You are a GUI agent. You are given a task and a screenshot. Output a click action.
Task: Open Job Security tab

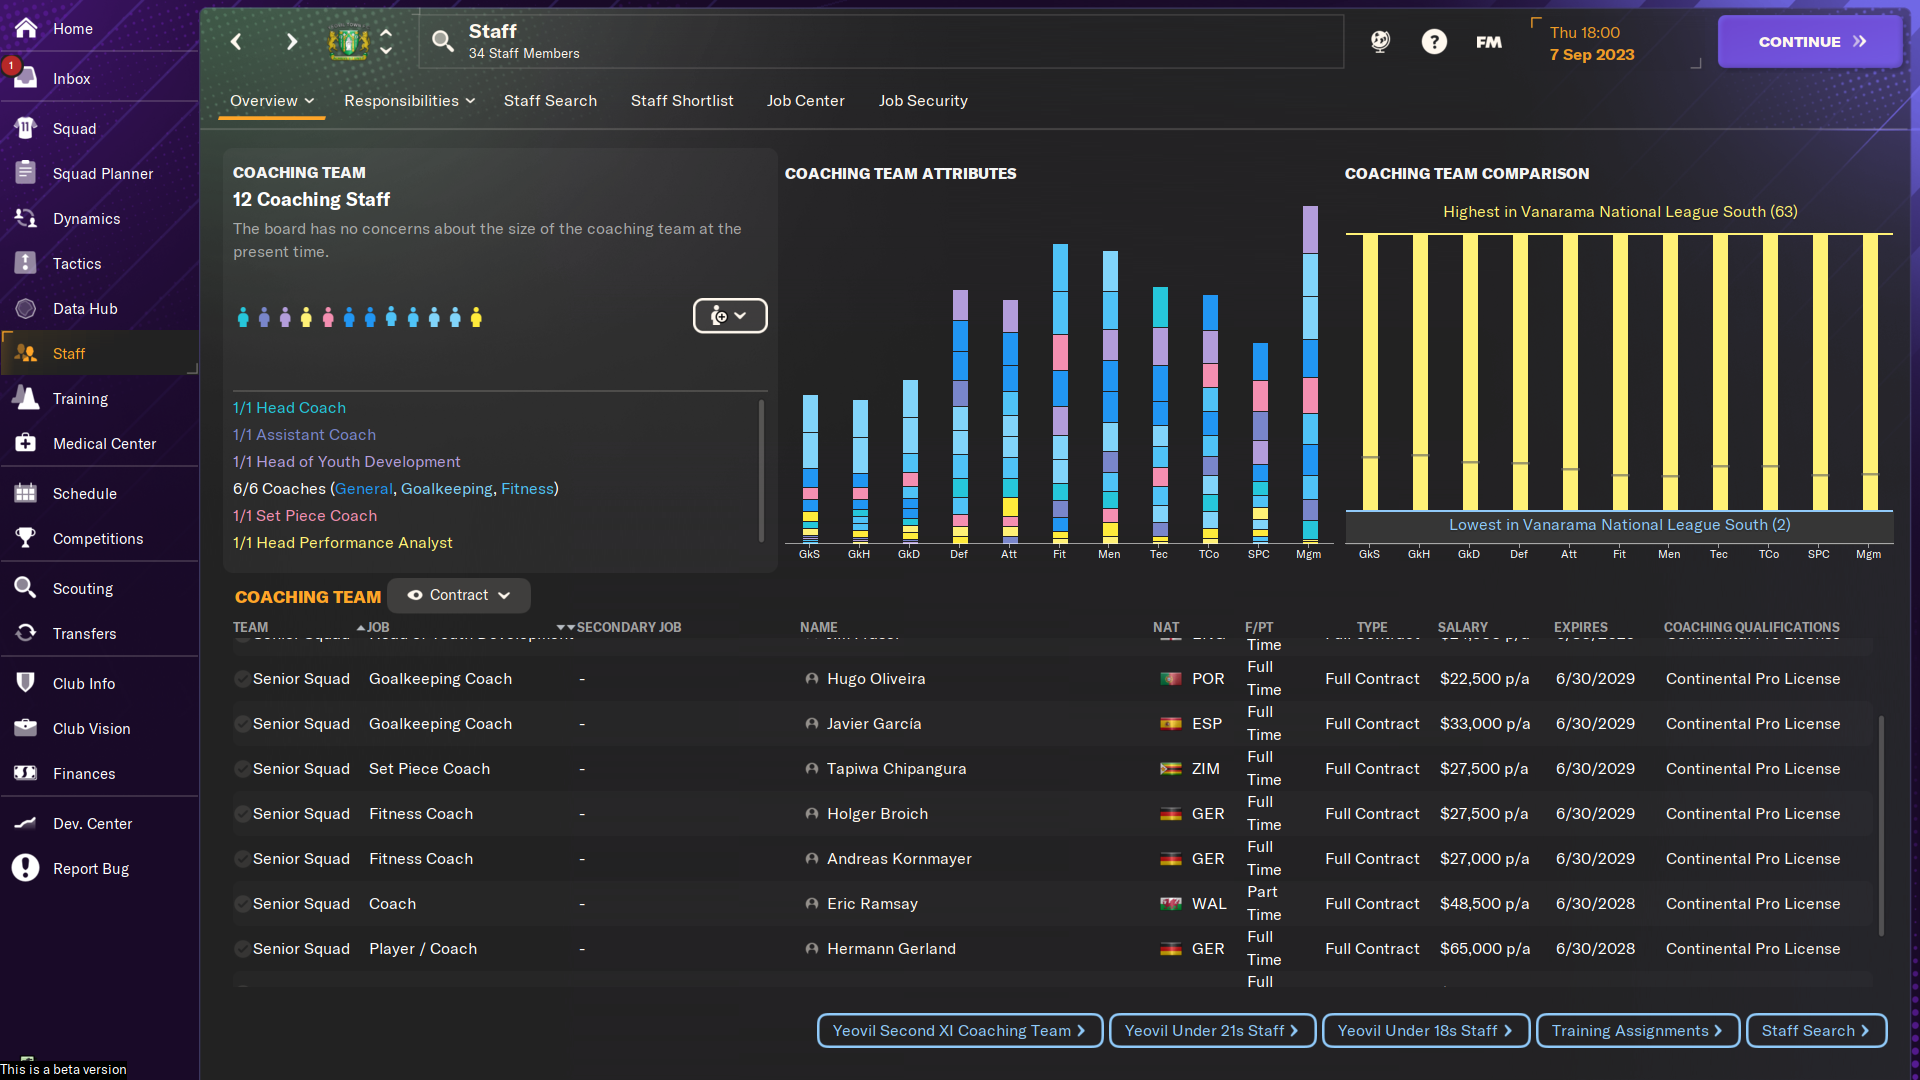click(923, 101)
